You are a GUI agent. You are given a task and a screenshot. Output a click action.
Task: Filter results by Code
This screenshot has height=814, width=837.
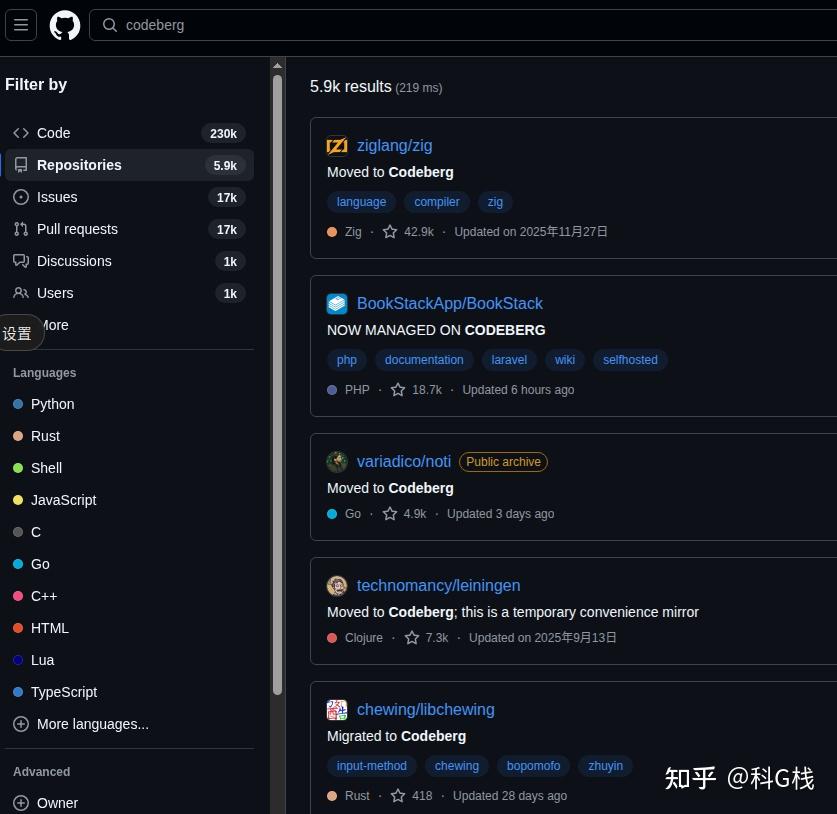129,133
